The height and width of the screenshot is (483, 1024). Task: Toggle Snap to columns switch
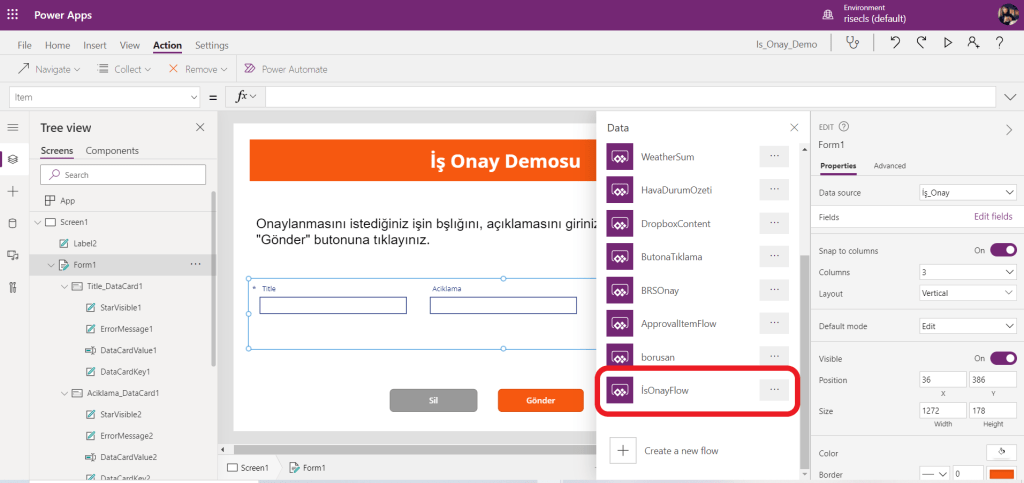(x=1003, y=250)
